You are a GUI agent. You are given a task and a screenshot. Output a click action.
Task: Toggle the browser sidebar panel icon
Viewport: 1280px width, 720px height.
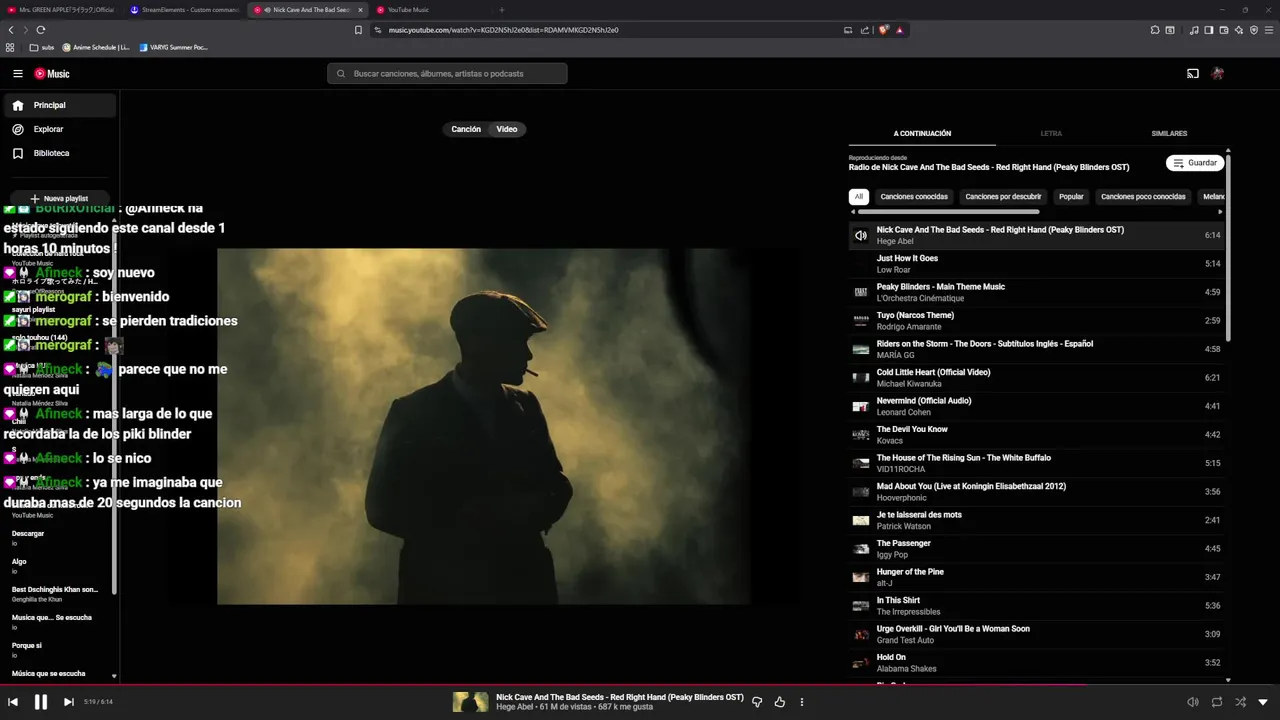[1208, 30]
